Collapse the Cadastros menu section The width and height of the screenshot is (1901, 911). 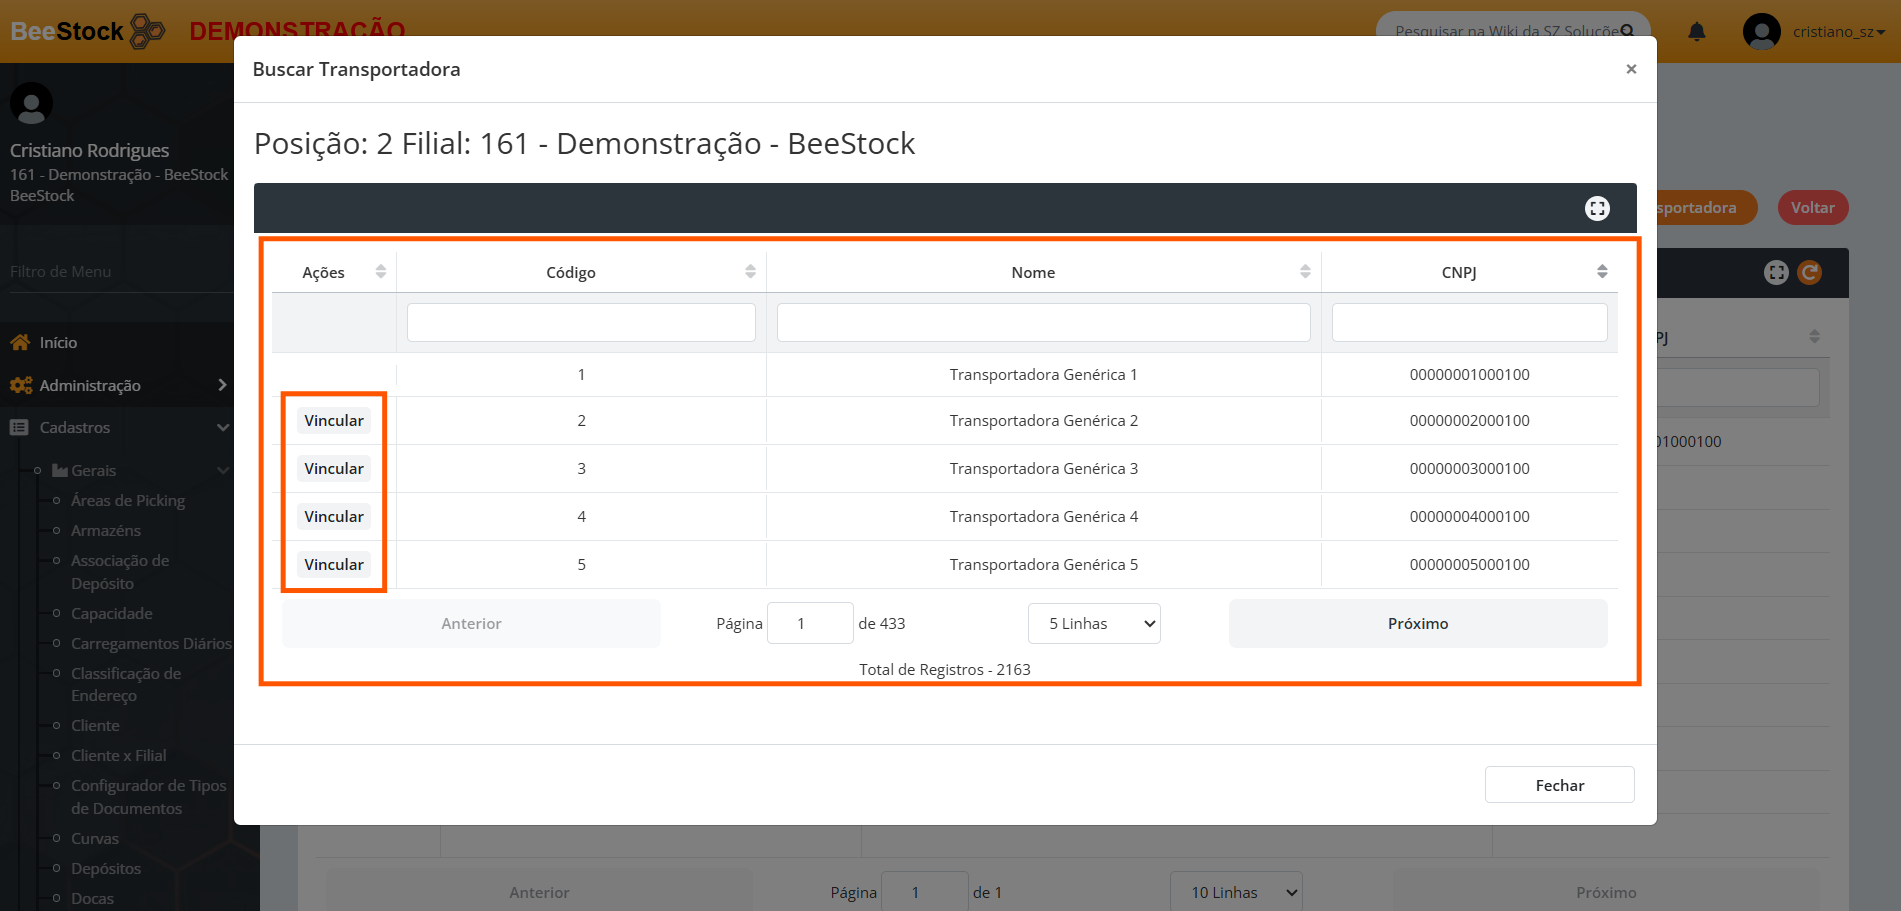coord(222,428)
